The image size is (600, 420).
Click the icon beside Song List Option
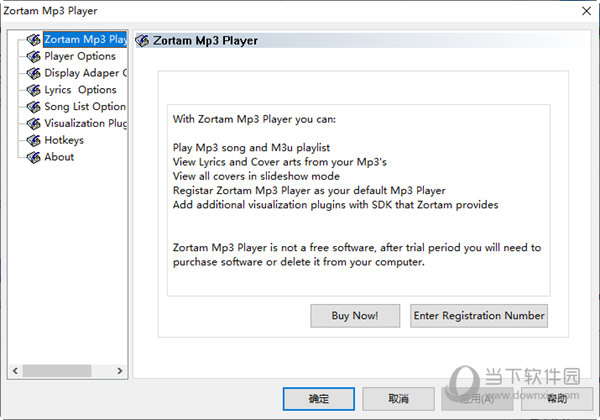(x=34, y=107)
